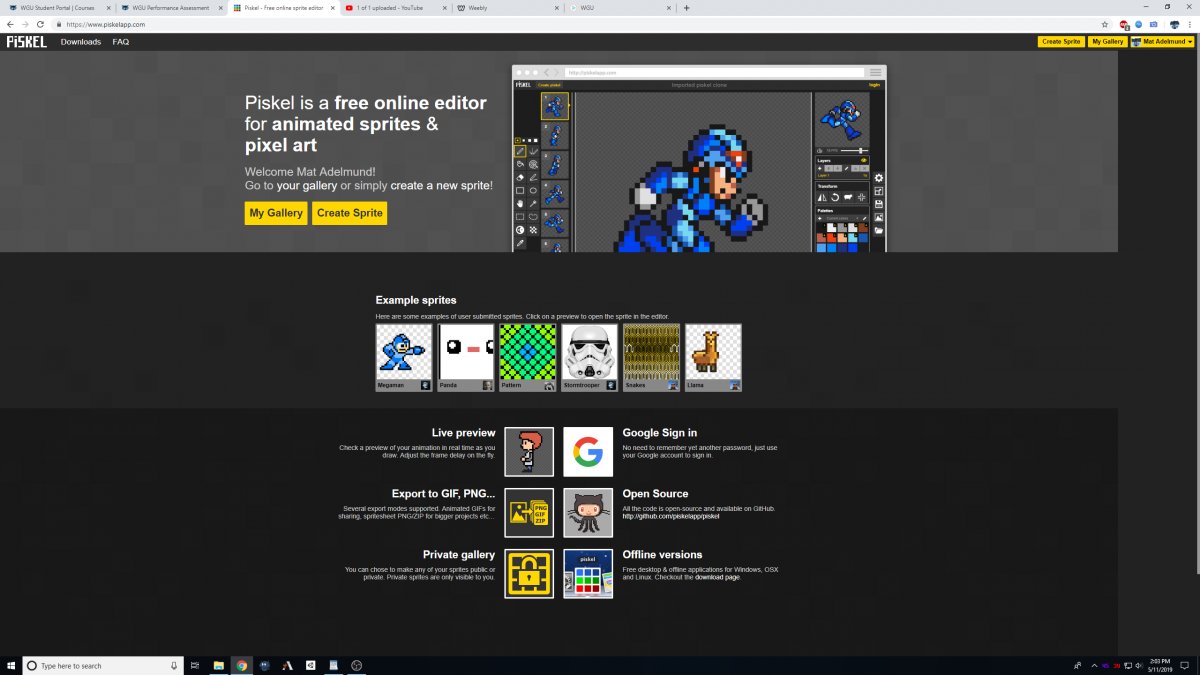Screen dimensions: 1200x675
Task: Click the 'Google Sign in' heading
Action: coord(660,433)
